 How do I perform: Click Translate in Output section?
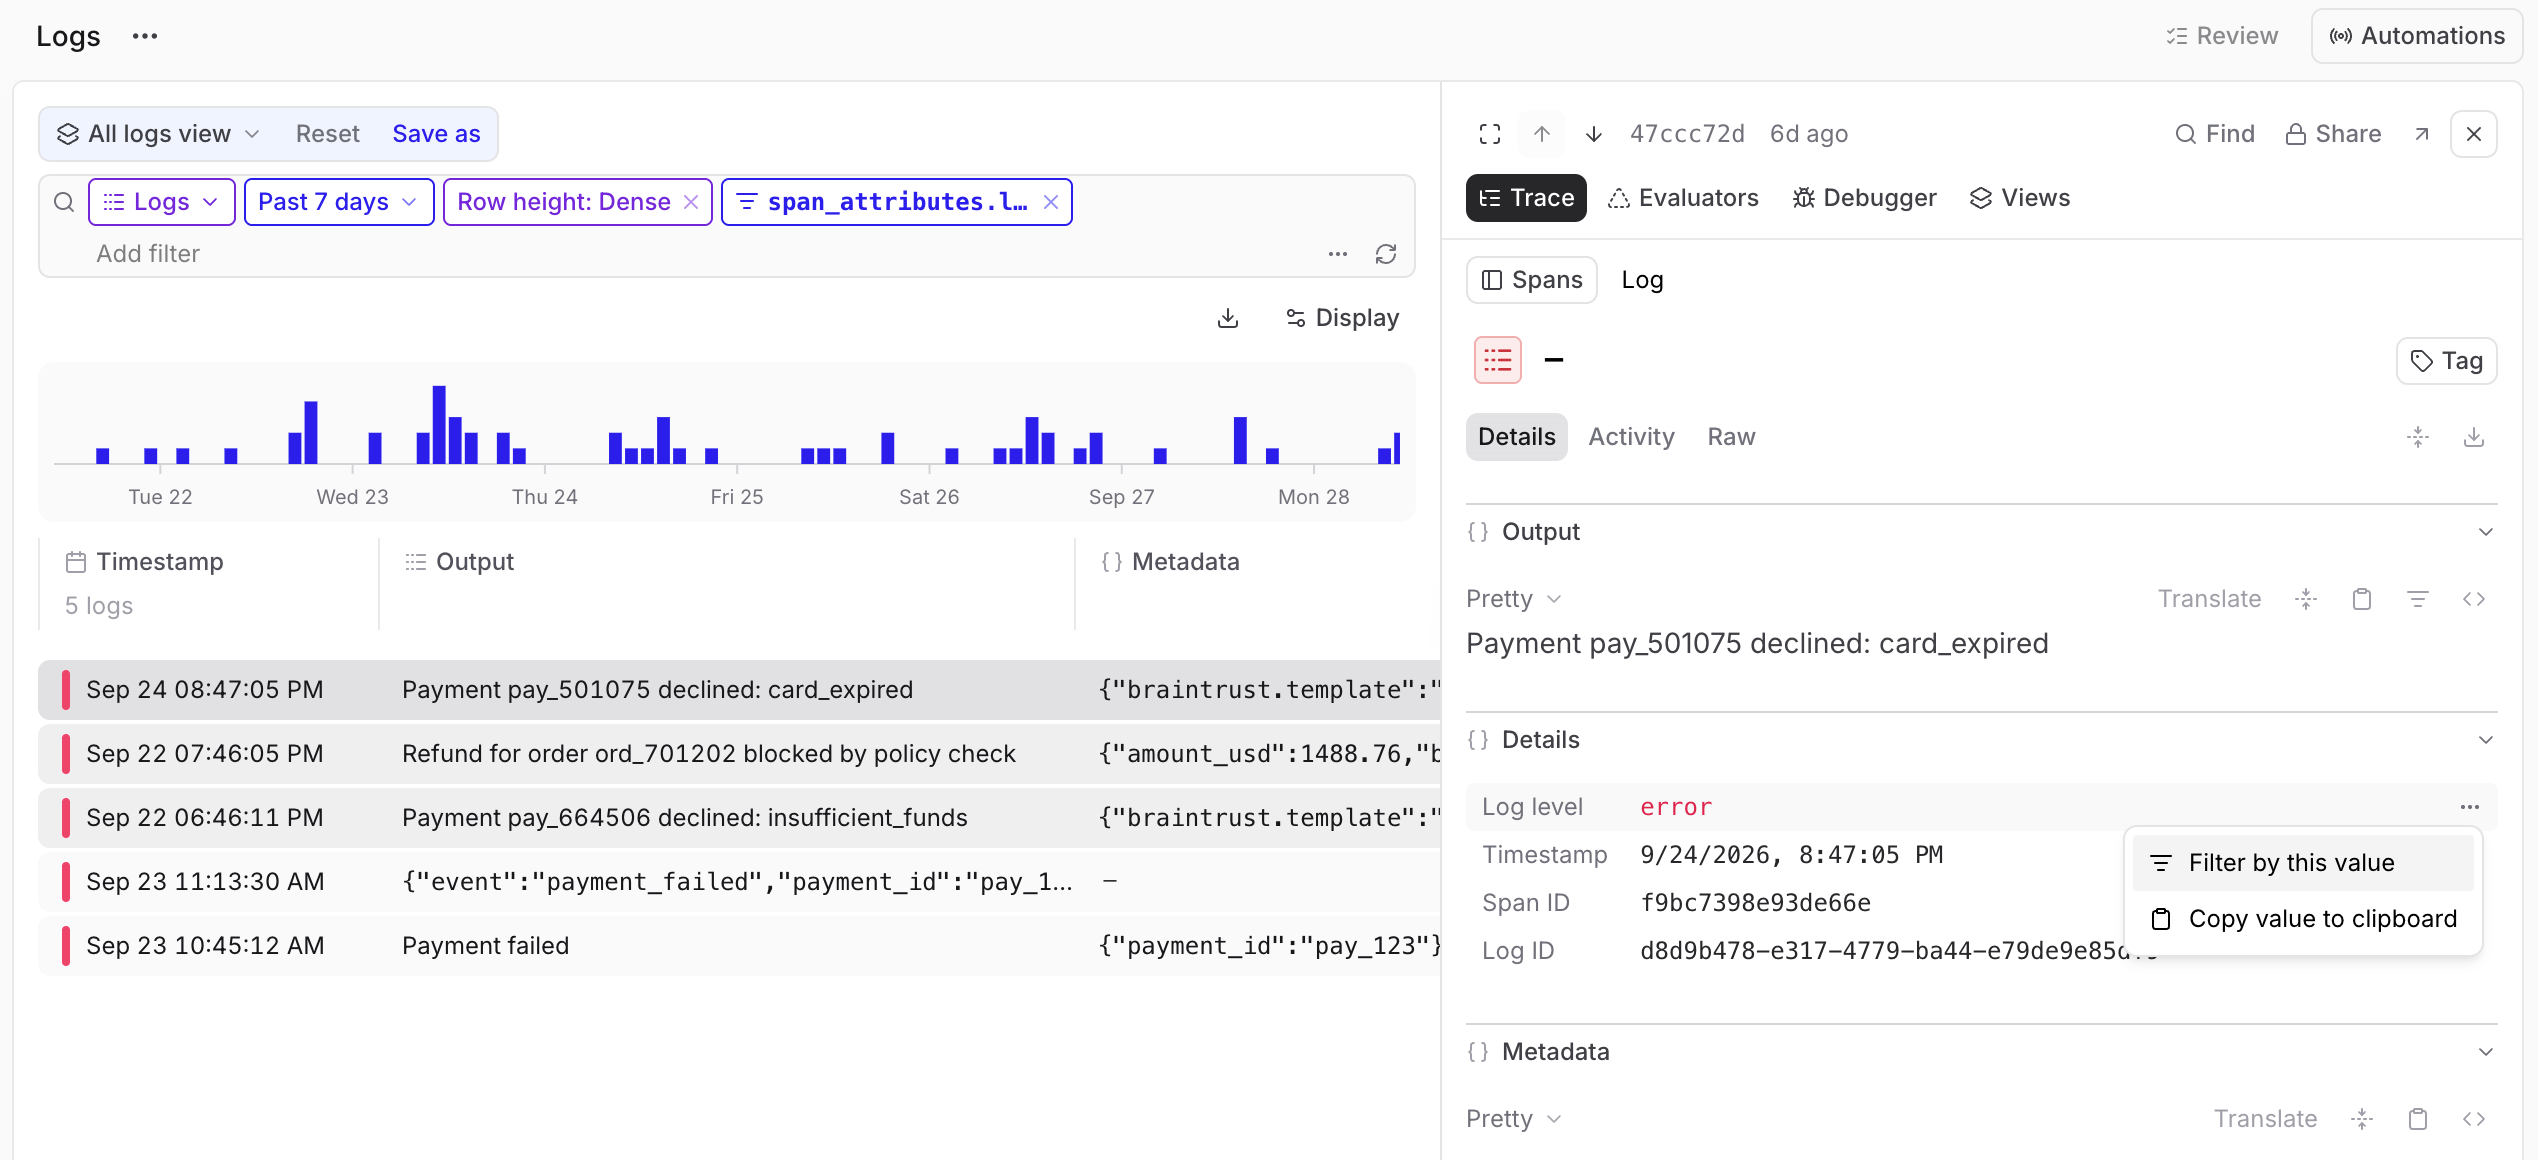(x=2209, y=599)
